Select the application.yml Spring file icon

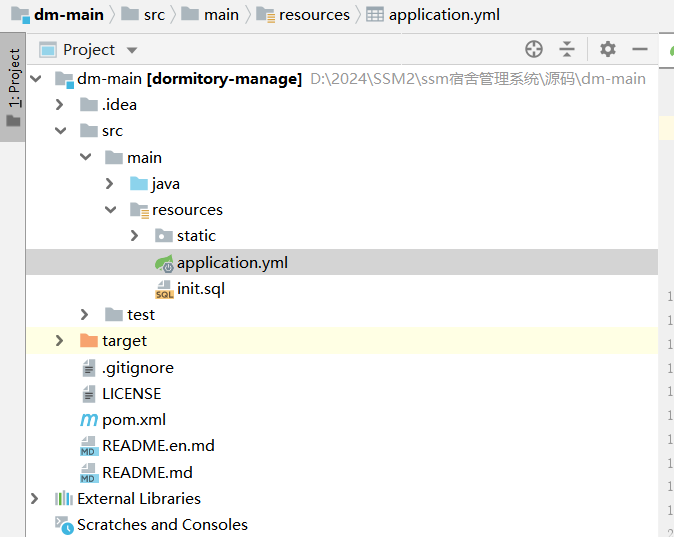pyautogui.click(x=164, y=263)
